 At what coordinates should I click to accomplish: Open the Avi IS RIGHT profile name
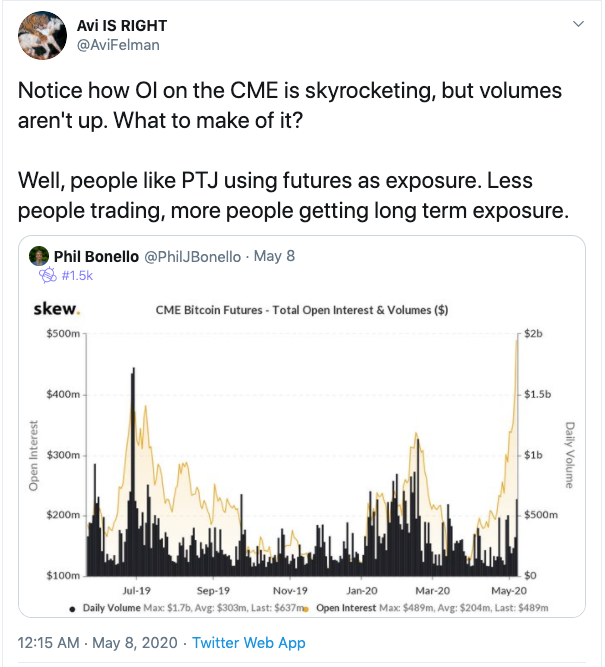(122, 26)
